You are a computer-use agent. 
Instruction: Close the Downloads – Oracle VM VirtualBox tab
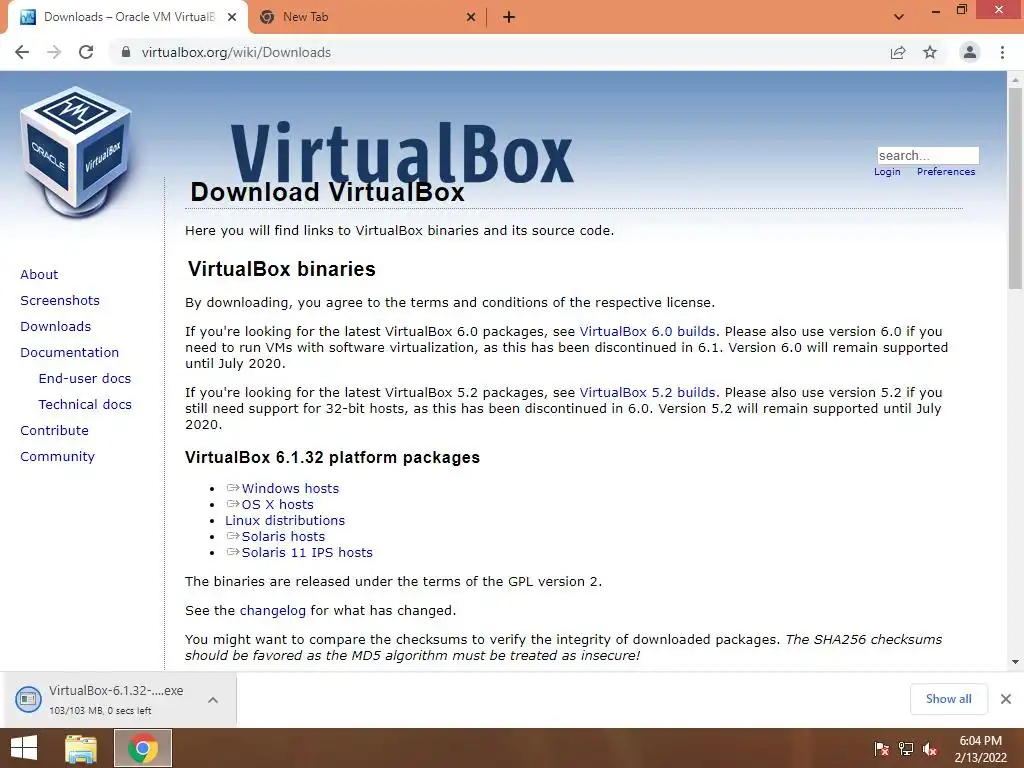[x=232, y=17]
